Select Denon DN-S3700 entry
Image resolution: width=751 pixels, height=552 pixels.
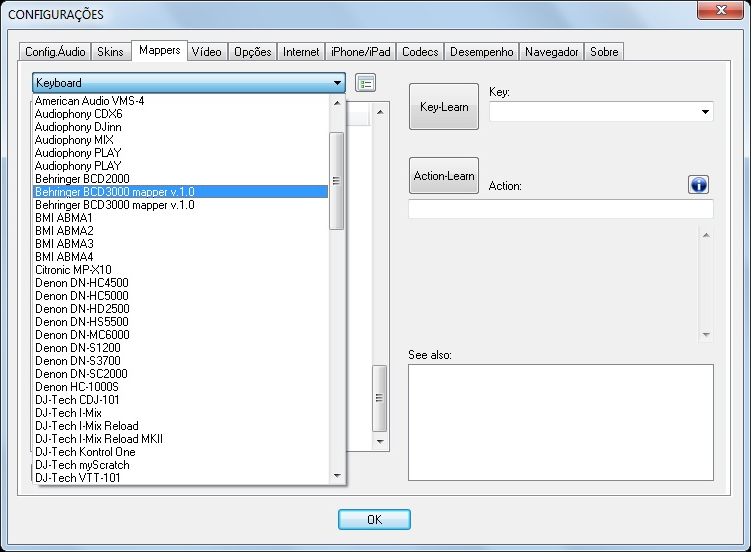(181, 360)
